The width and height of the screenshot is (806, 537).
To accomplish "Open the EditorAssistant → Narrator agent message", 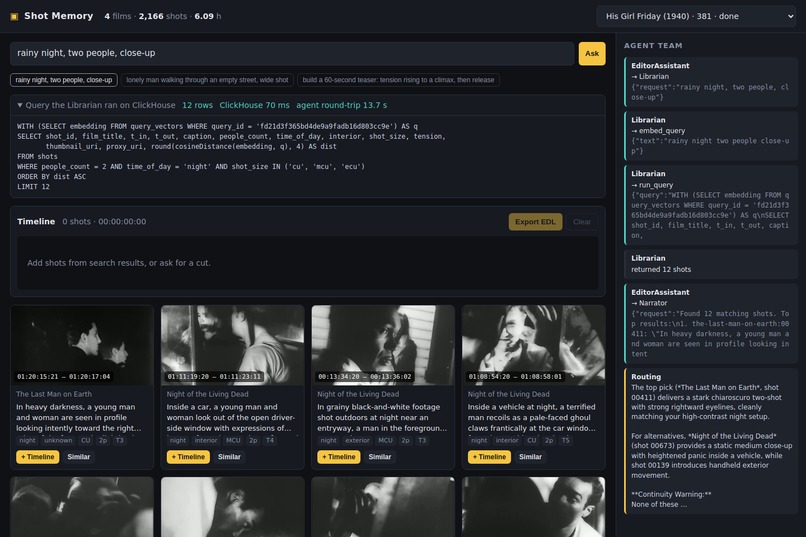I will [x=711, y=323].
